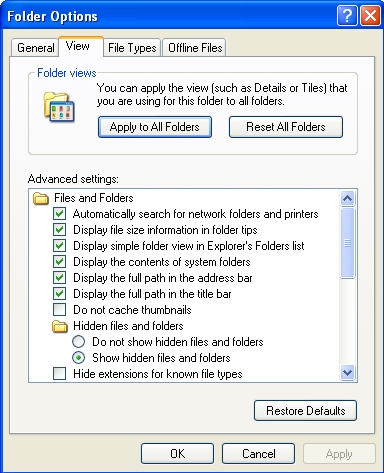Click the Advanced settings scrollbar thumb
This screenshot has height=473, width=384.
(x=347, y=243)
